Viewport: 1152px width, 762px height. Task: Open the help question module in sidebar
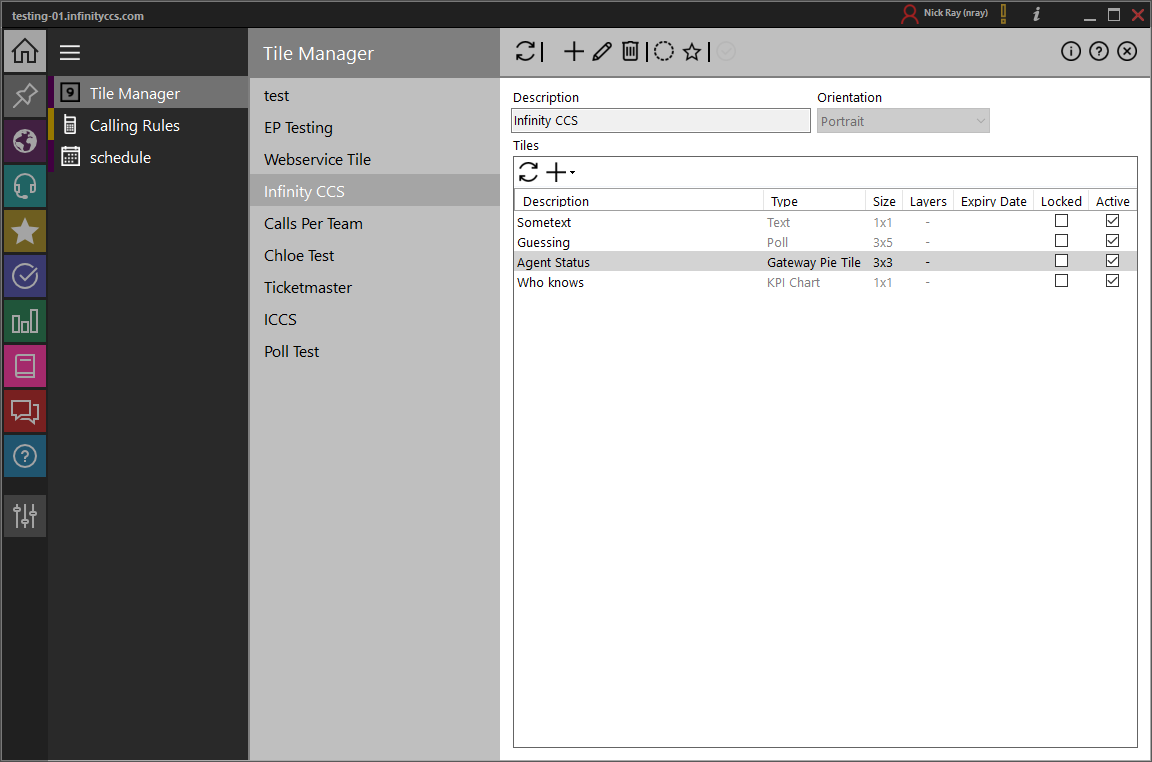(x=25, y=456)
